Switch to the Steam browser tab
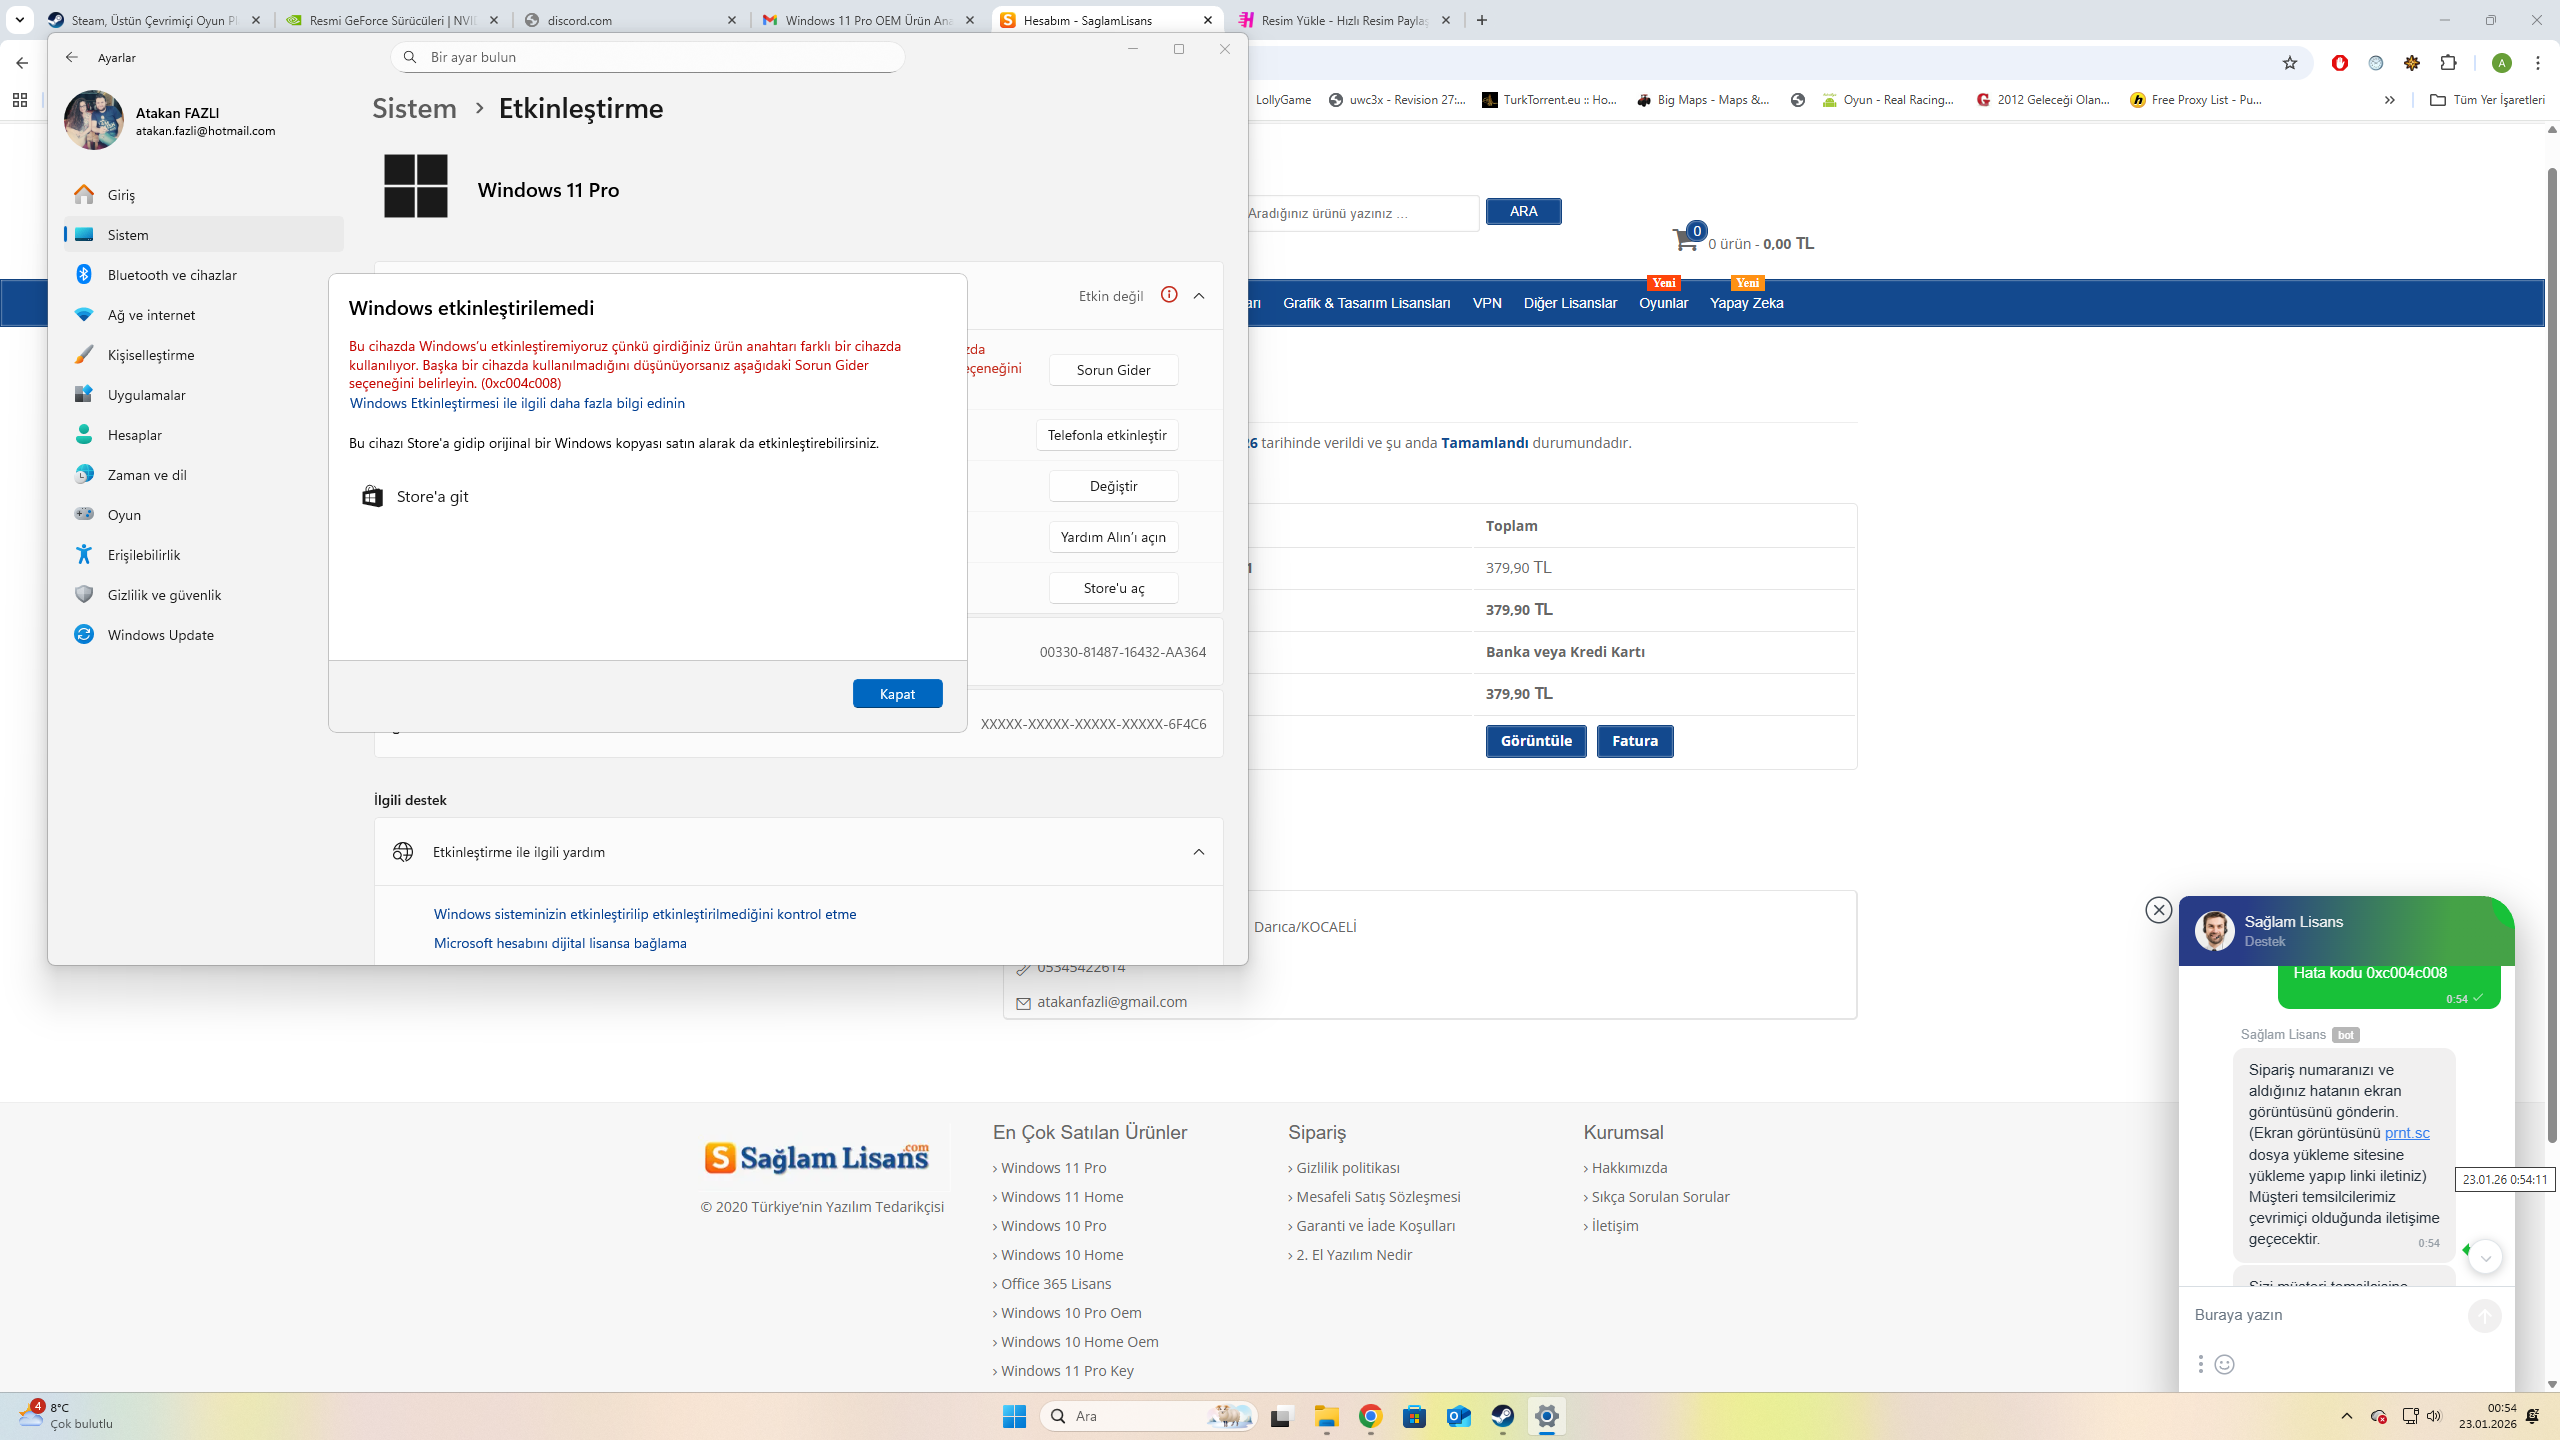2560x1440 pixels. [x=154, y=20]
